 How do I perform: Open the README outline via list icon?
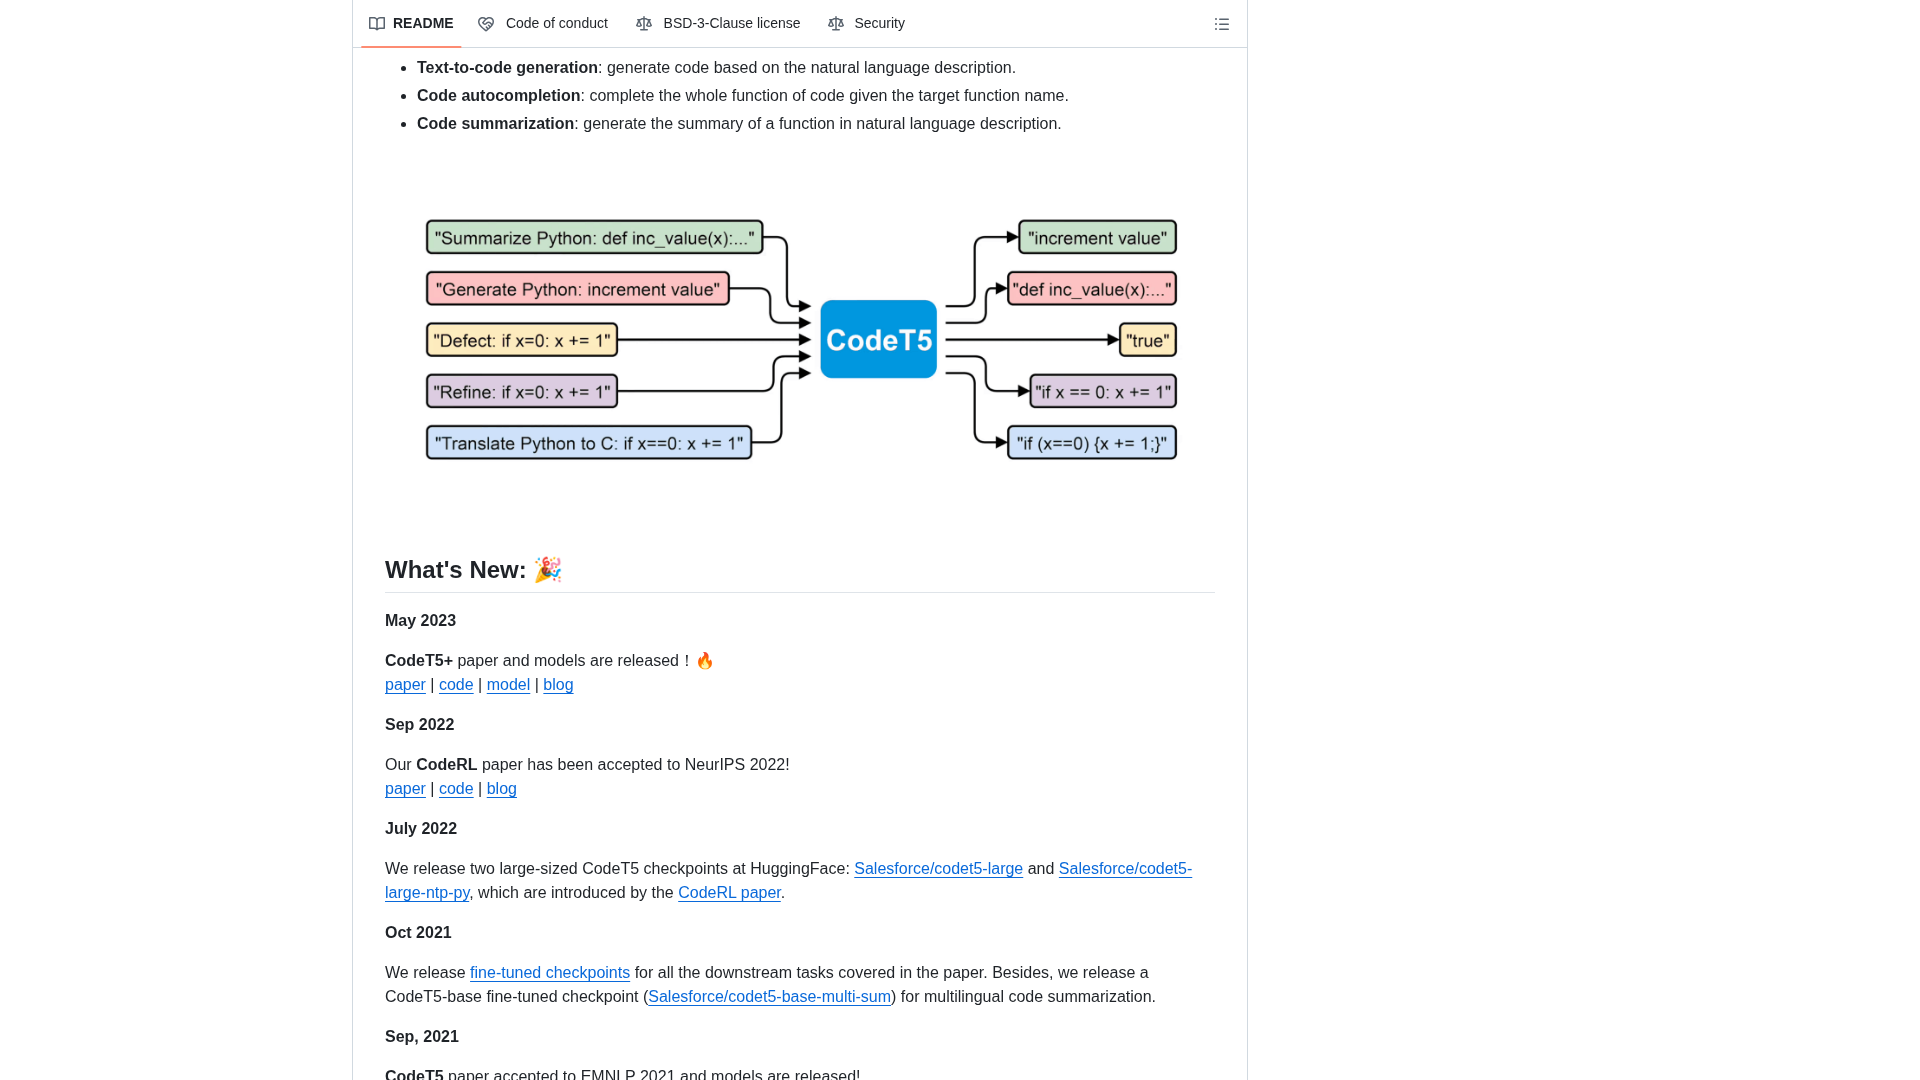tap(1221, 23)
